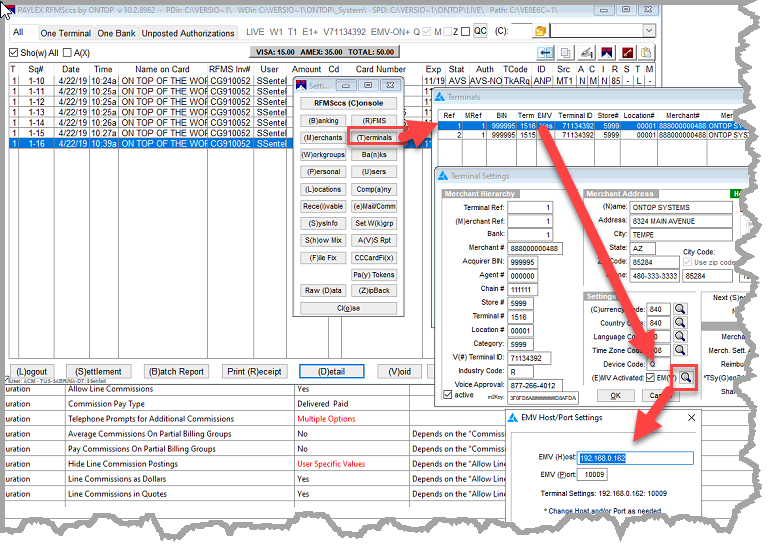Click the (Z)ipBack button
Screen dimensions: 769x547
[x=374, y=290]
